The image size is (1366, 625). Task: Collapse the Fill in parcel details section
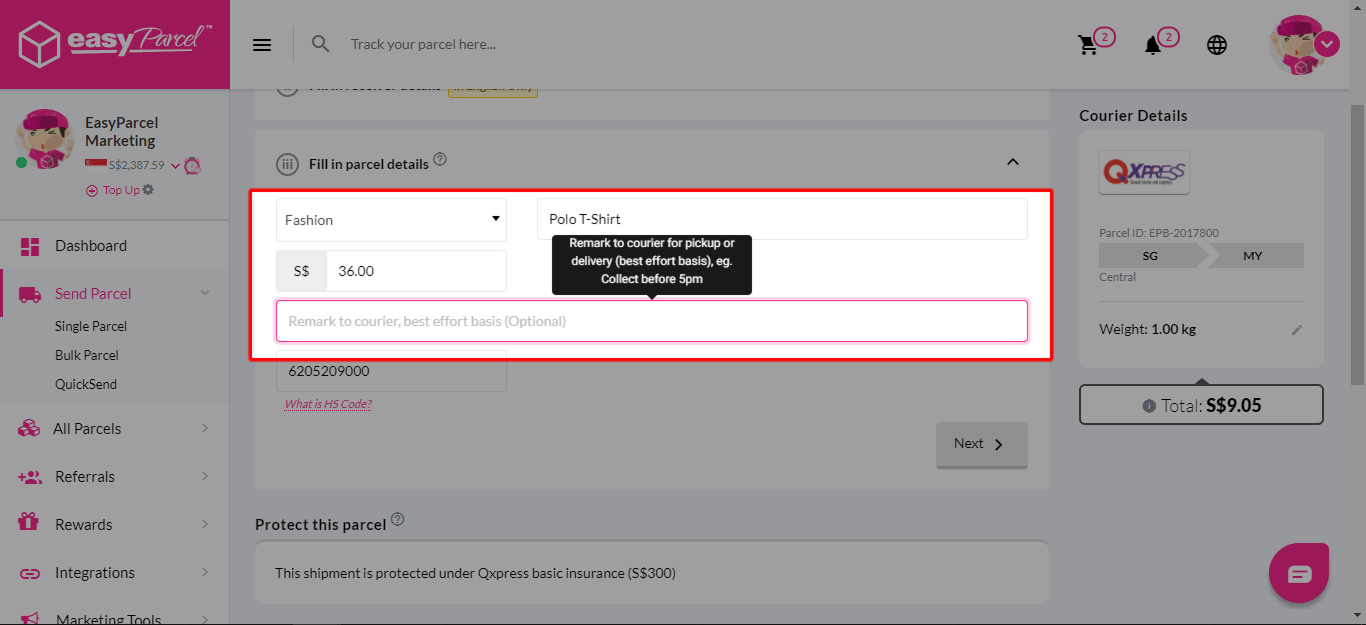coord(1012,161)
